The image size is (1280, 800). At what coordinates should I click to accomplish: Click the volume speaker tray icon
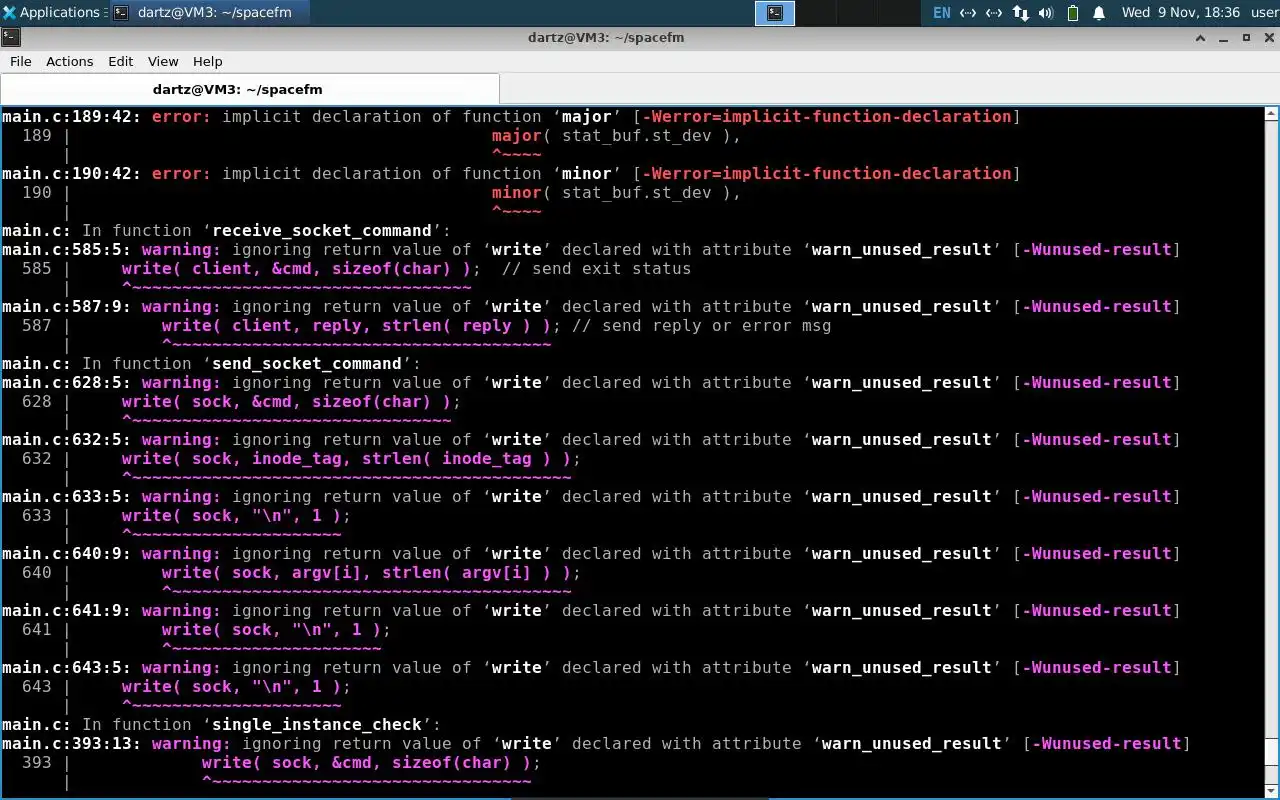pos(1046,12)
